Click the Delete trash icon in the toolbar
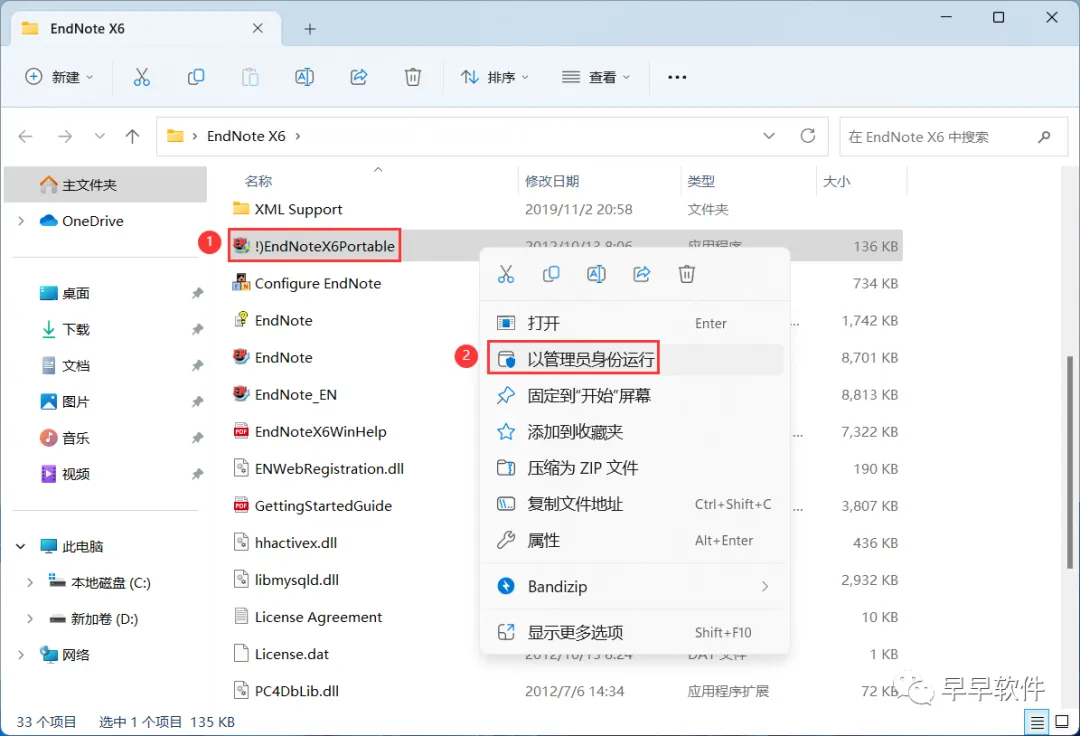1080x736 pixels. (x=413, y=77)
